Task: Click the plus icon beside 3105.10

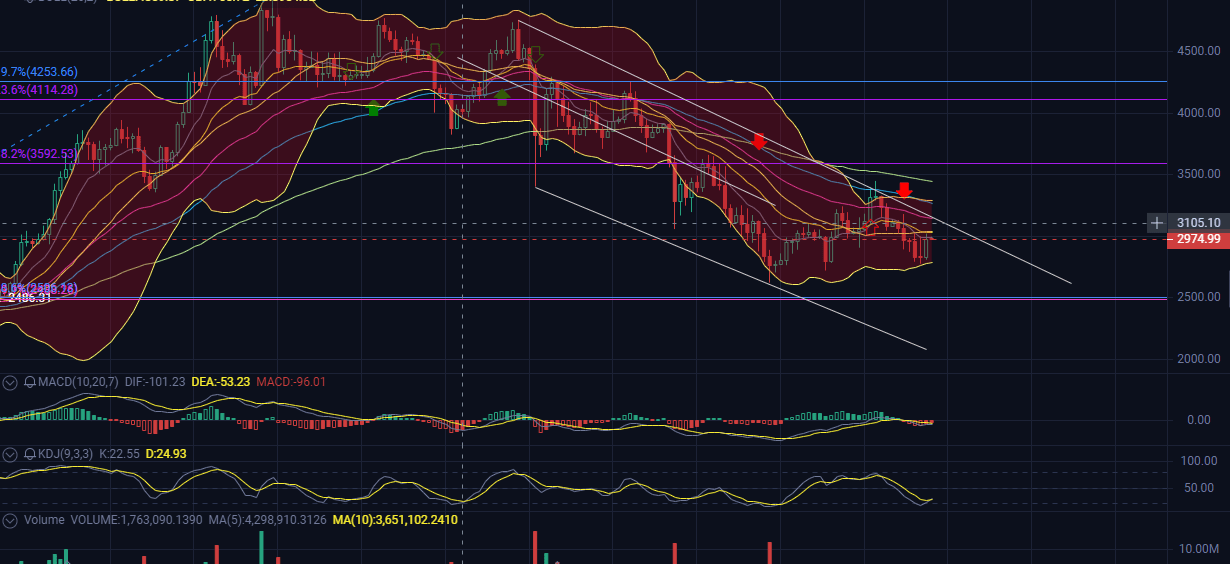Action: point(1156,222)
